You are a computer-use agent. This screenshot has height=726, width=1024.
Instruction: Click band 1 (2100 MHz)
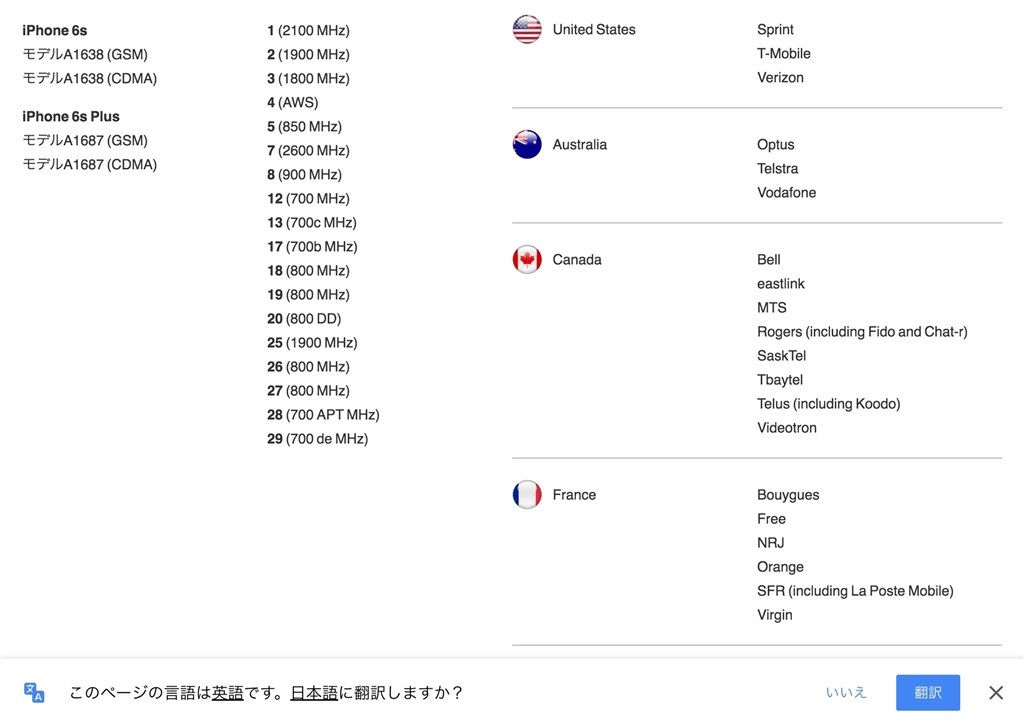click(x=308, y=30)
